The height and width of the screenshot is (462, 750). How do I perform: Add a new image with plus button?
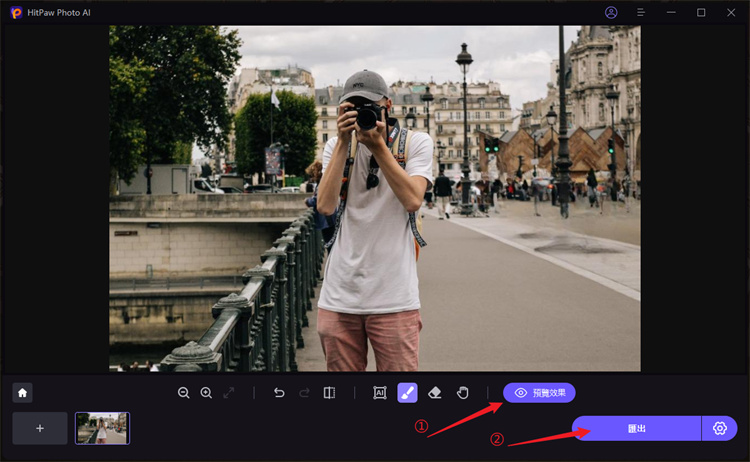click(40, 428)
